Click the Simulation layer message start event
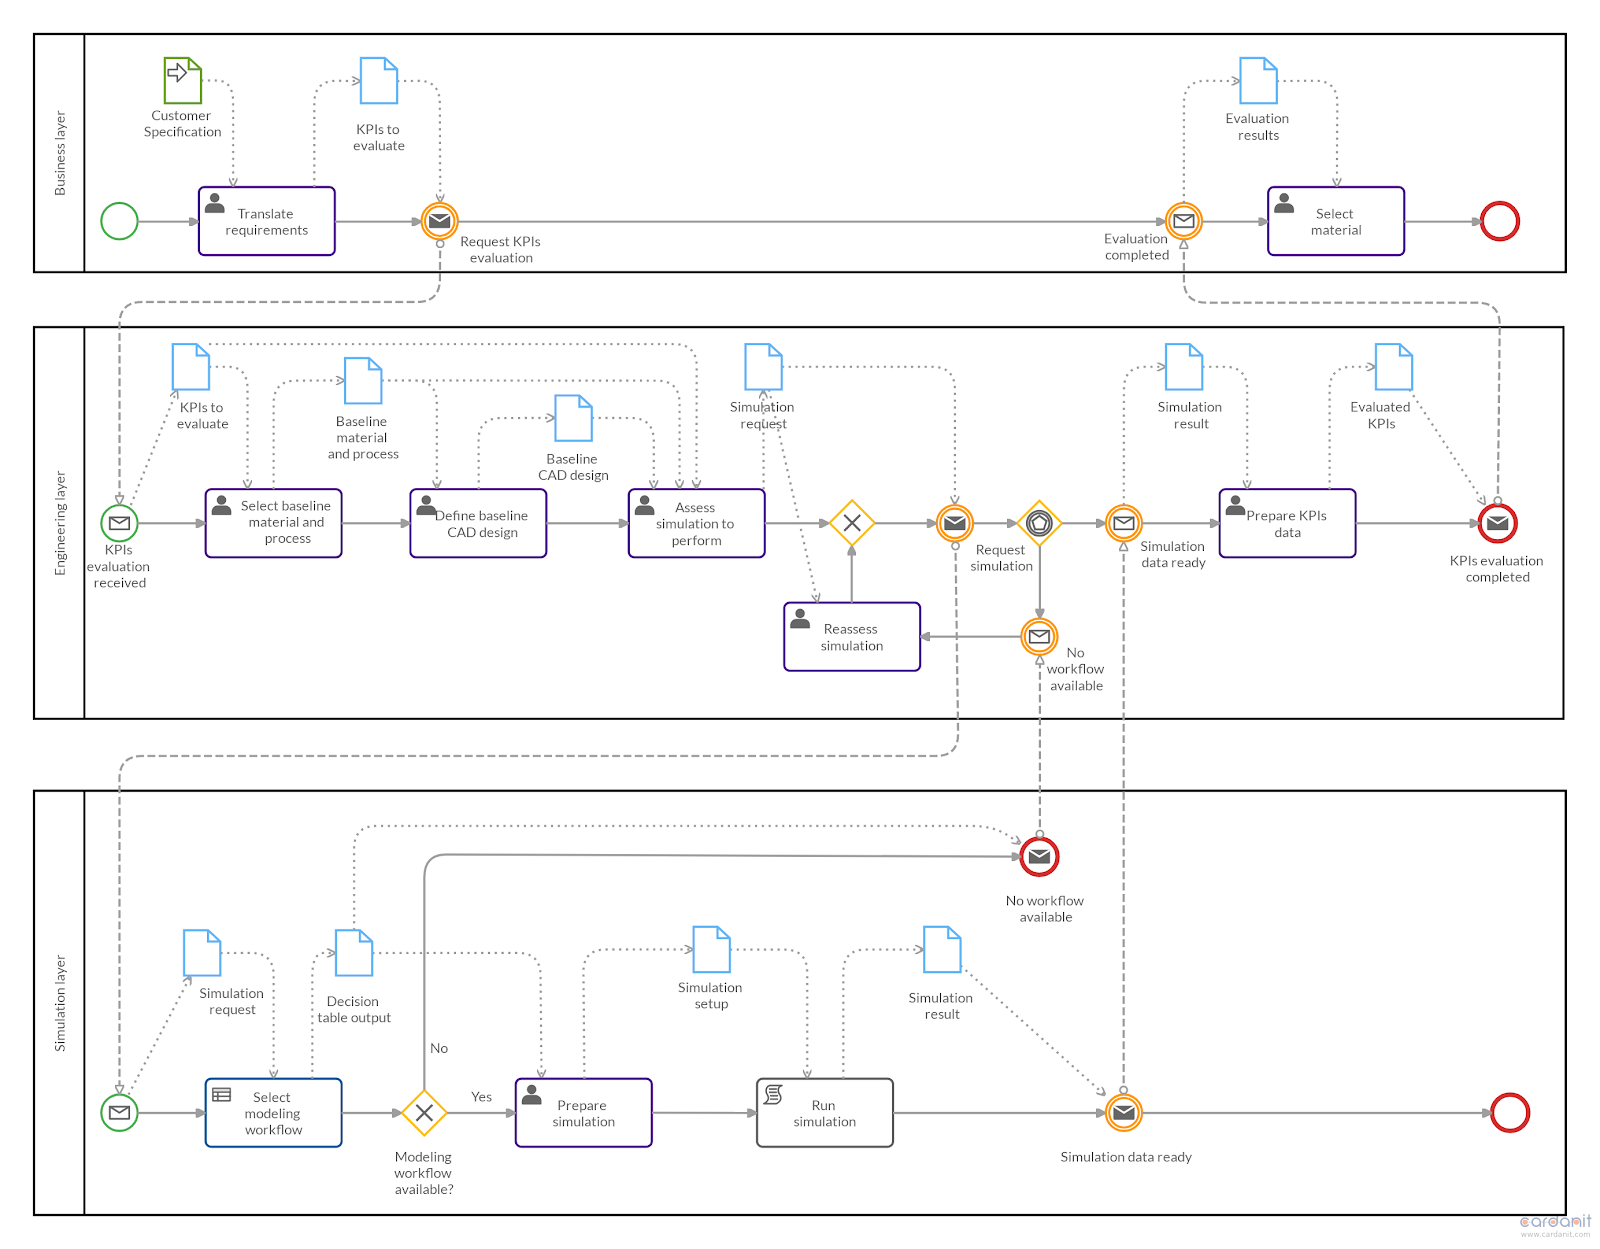1600x1249 pixels. [x=119, y=1113]
